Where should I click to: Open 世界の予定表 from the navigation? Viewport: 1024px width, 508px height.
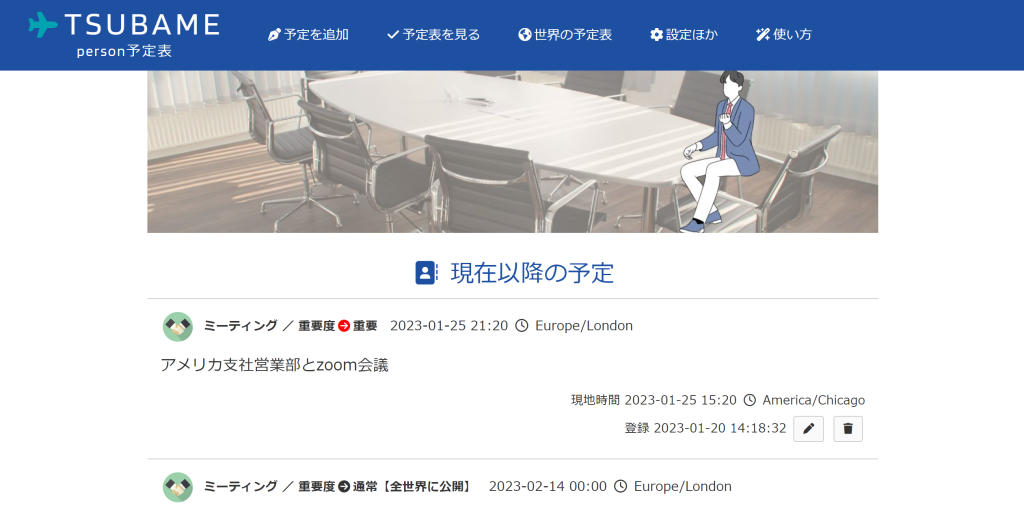(x=565, y=35)
